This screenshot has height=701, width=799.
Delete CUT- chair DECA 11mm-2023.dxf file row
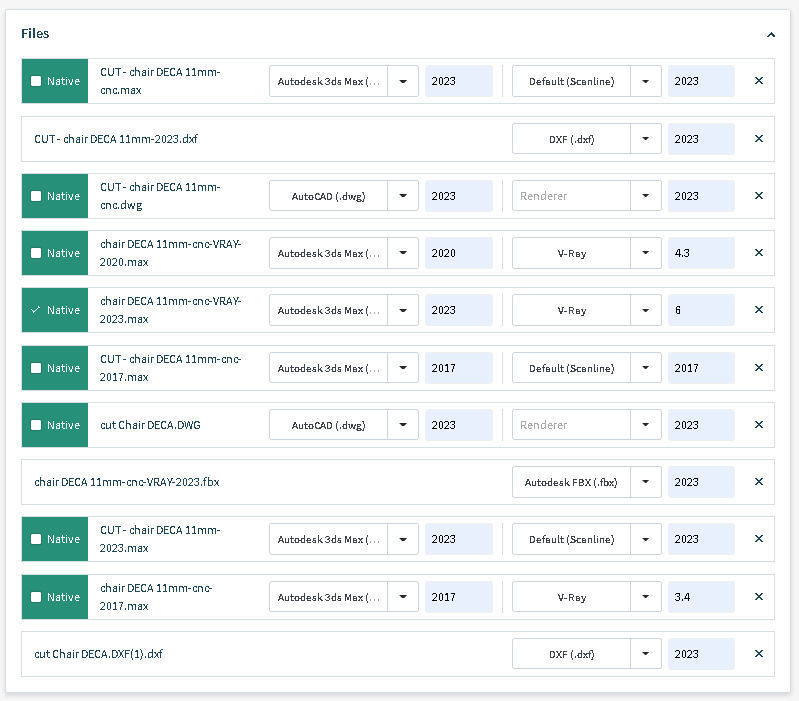(x=758, y=139)
